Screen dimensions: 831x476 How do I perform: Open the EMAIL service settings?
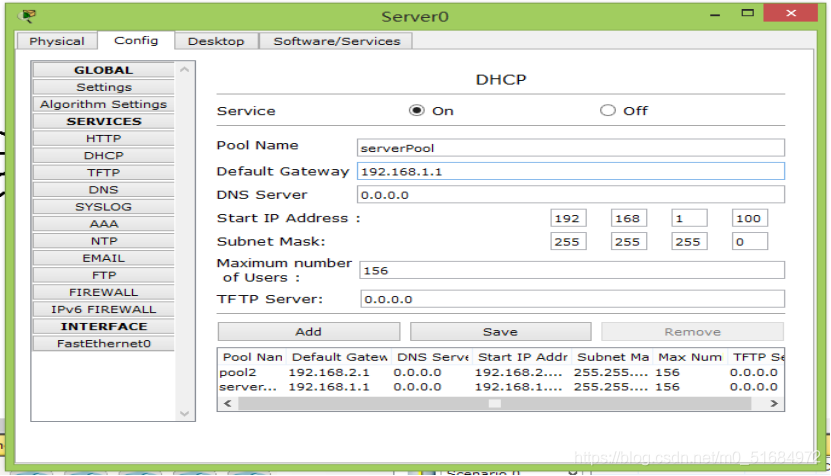coord(103,258)
